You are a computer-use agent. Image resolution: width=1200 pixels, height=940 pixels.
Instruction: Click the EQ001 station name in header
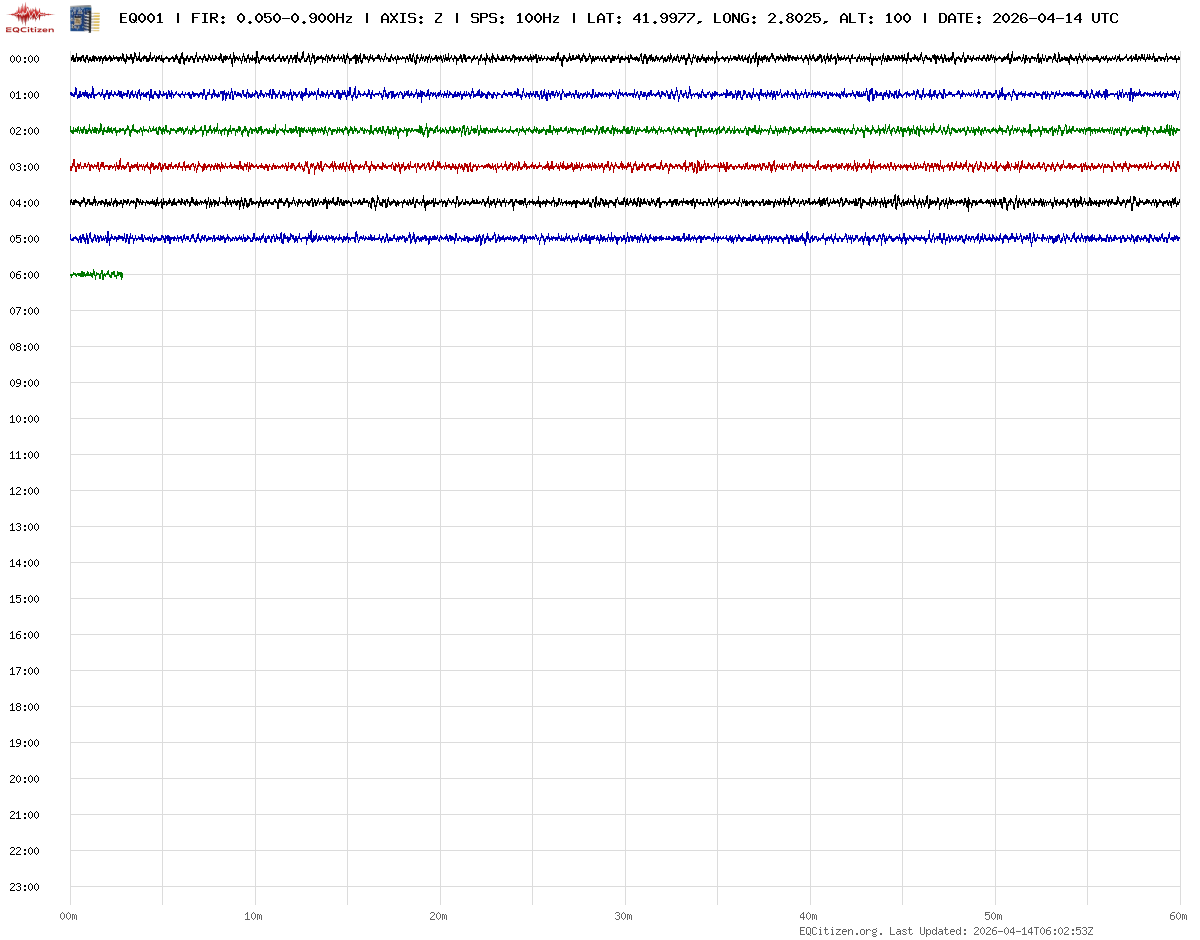tap(141, 18)
